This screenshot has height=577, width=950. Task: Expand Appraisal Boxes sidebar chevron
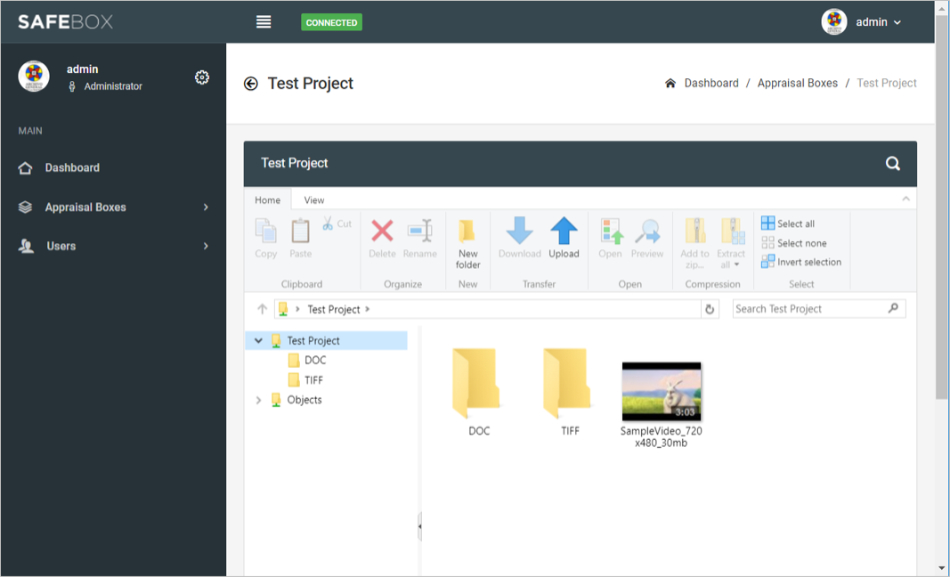(206, 207)
